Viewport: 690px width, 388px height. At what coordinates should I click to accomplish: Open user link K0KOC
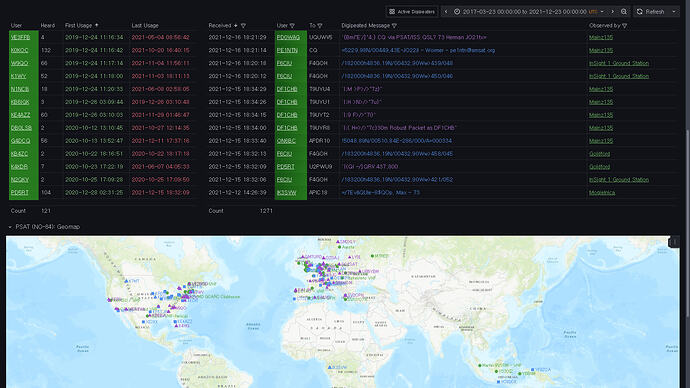coord(19,50)
